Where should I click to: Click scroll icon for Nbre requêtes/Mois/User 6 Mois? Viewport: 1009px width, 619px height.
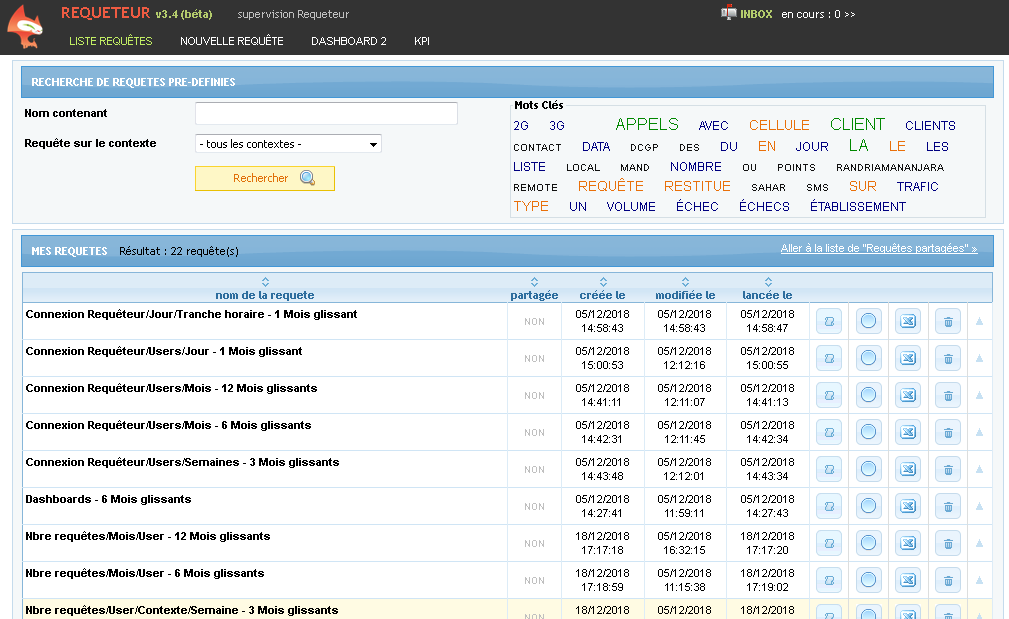tap(829, 580)
